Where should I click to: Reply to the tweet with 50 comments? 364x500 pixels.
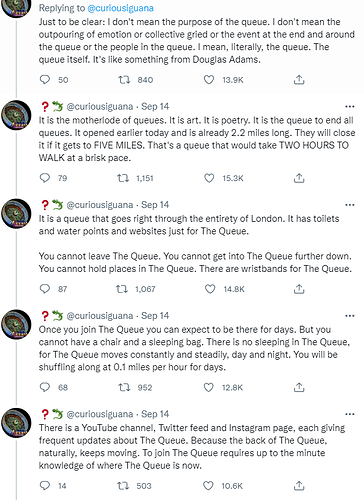coord(45,80)
